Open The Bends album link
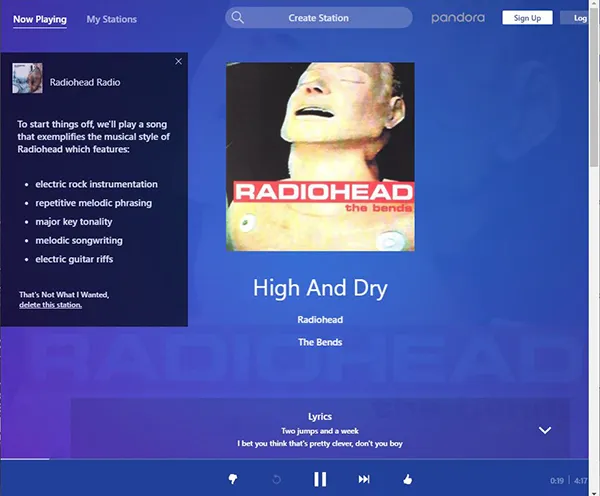This screenshot has height=496, width=600. (320, 342)
